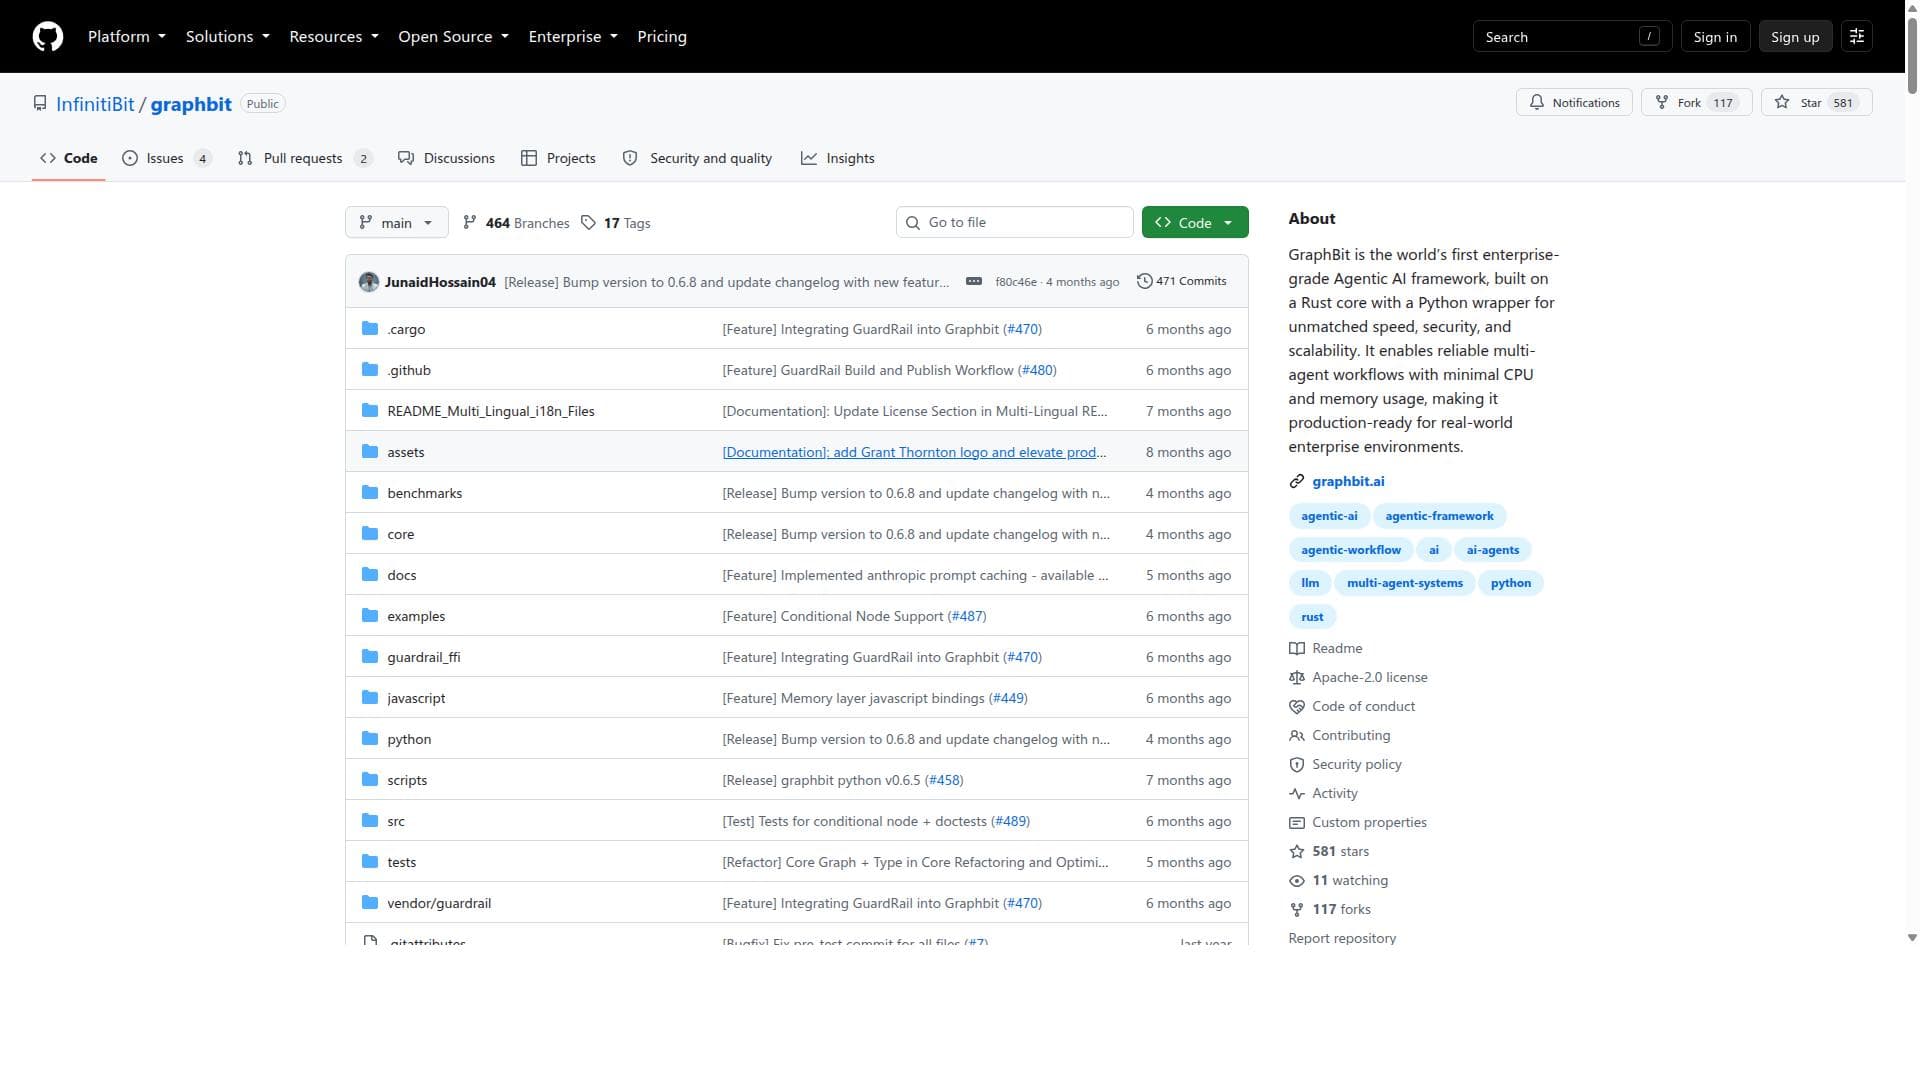Click the Readme book icon
Image resolution: width=1920 pixels, height=1080 pixels.
coord(1297,649)
